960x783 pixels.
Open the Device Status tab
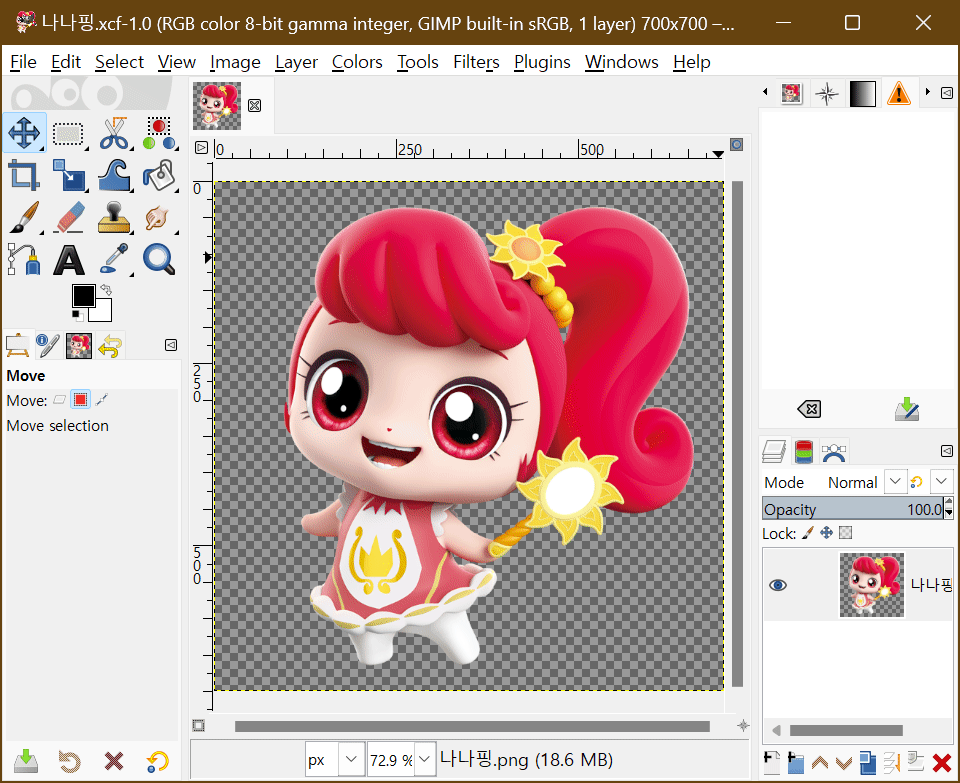click(x=48, y=345)
